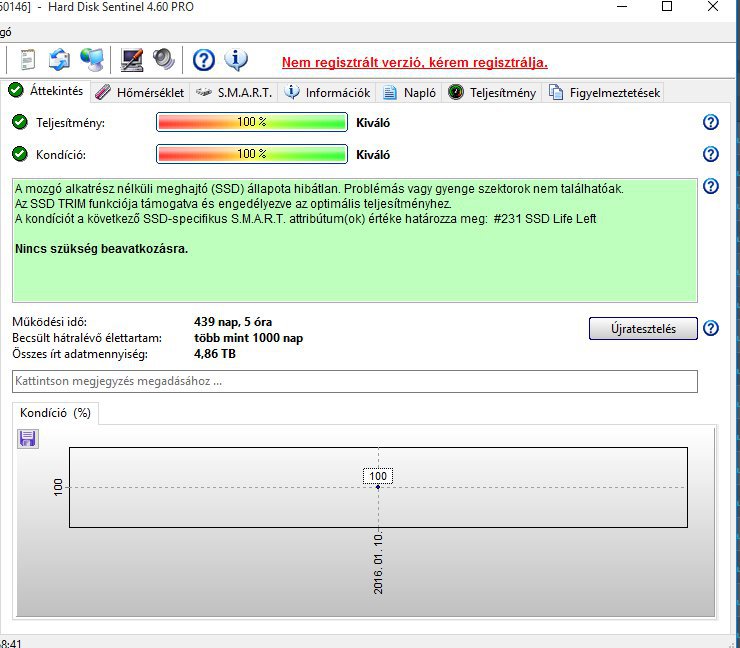Click the 439 nap, 5 óra value
Image resolution: width=740 pixels, height=648 pixels.
tap(233, 322)
